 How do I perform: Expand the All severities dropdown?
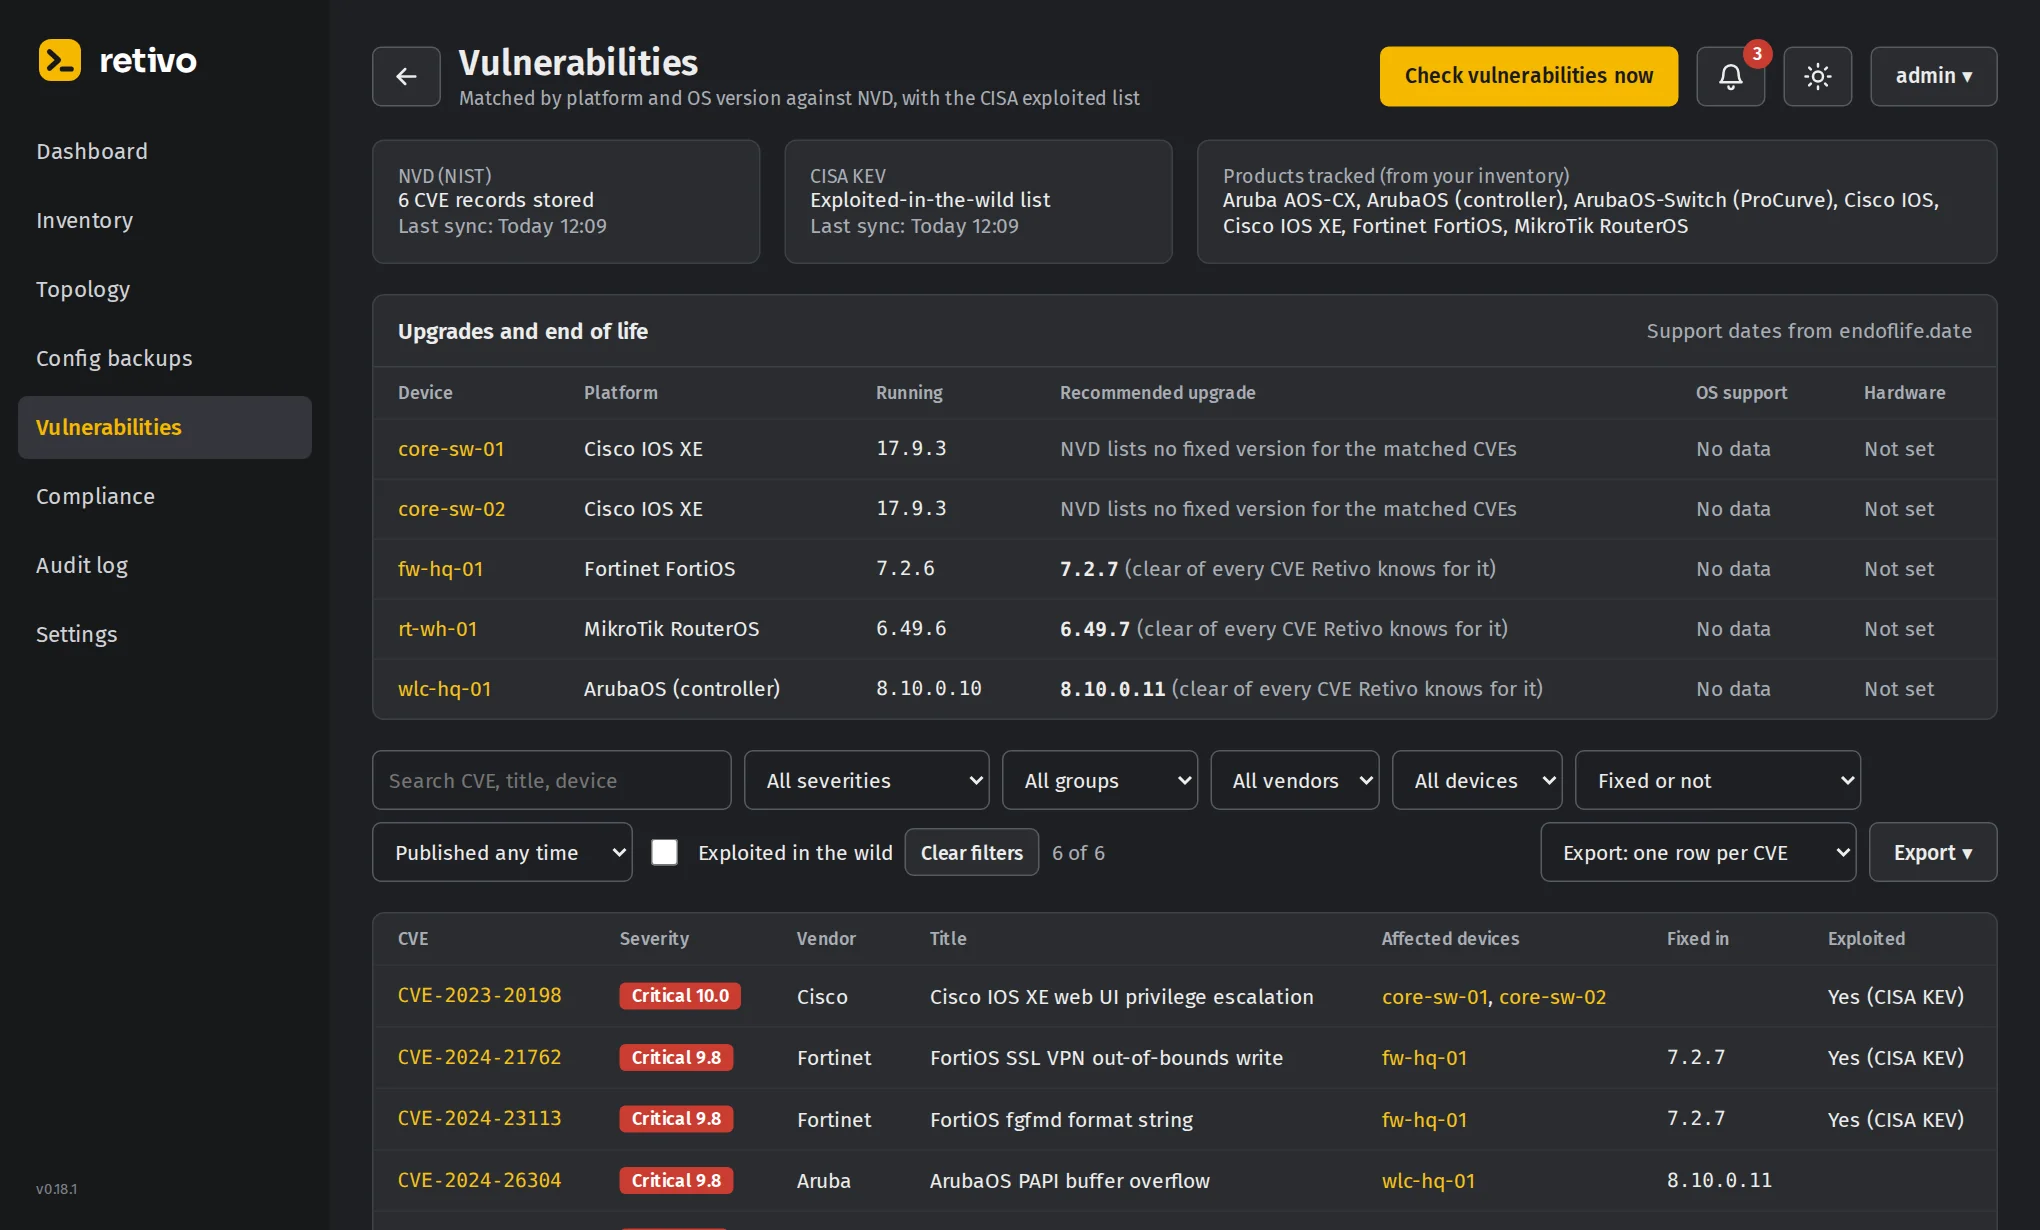click(x=866, y=780)
